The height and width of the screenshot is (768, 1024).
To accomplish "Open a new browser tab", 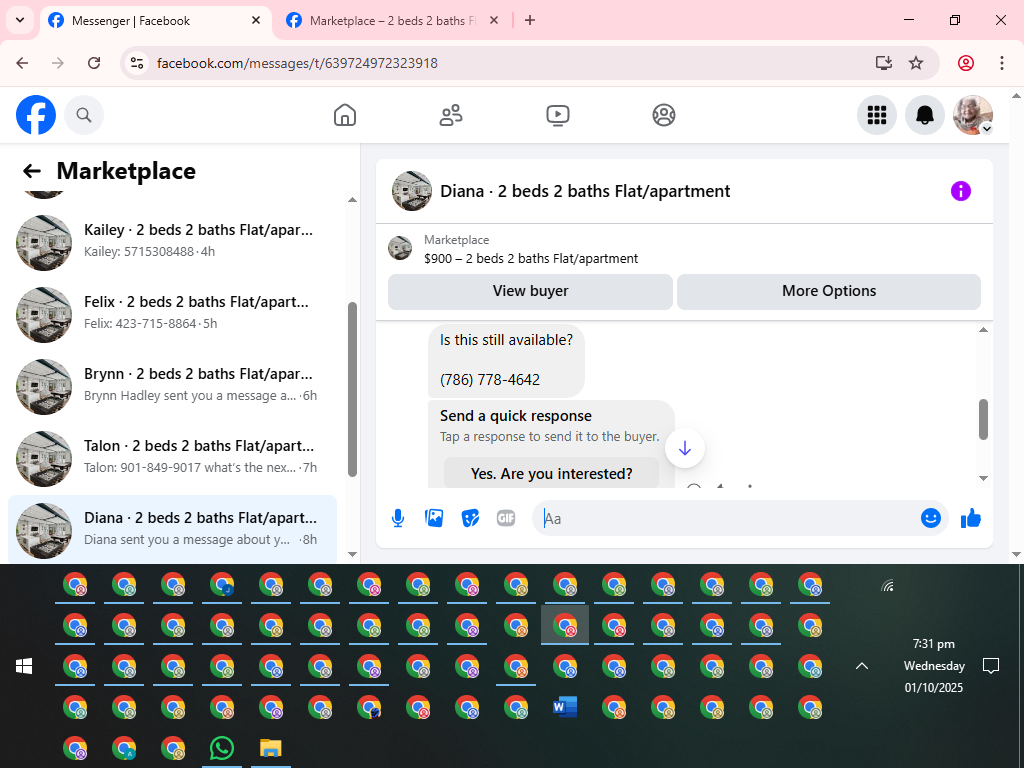I will (530, 21).
